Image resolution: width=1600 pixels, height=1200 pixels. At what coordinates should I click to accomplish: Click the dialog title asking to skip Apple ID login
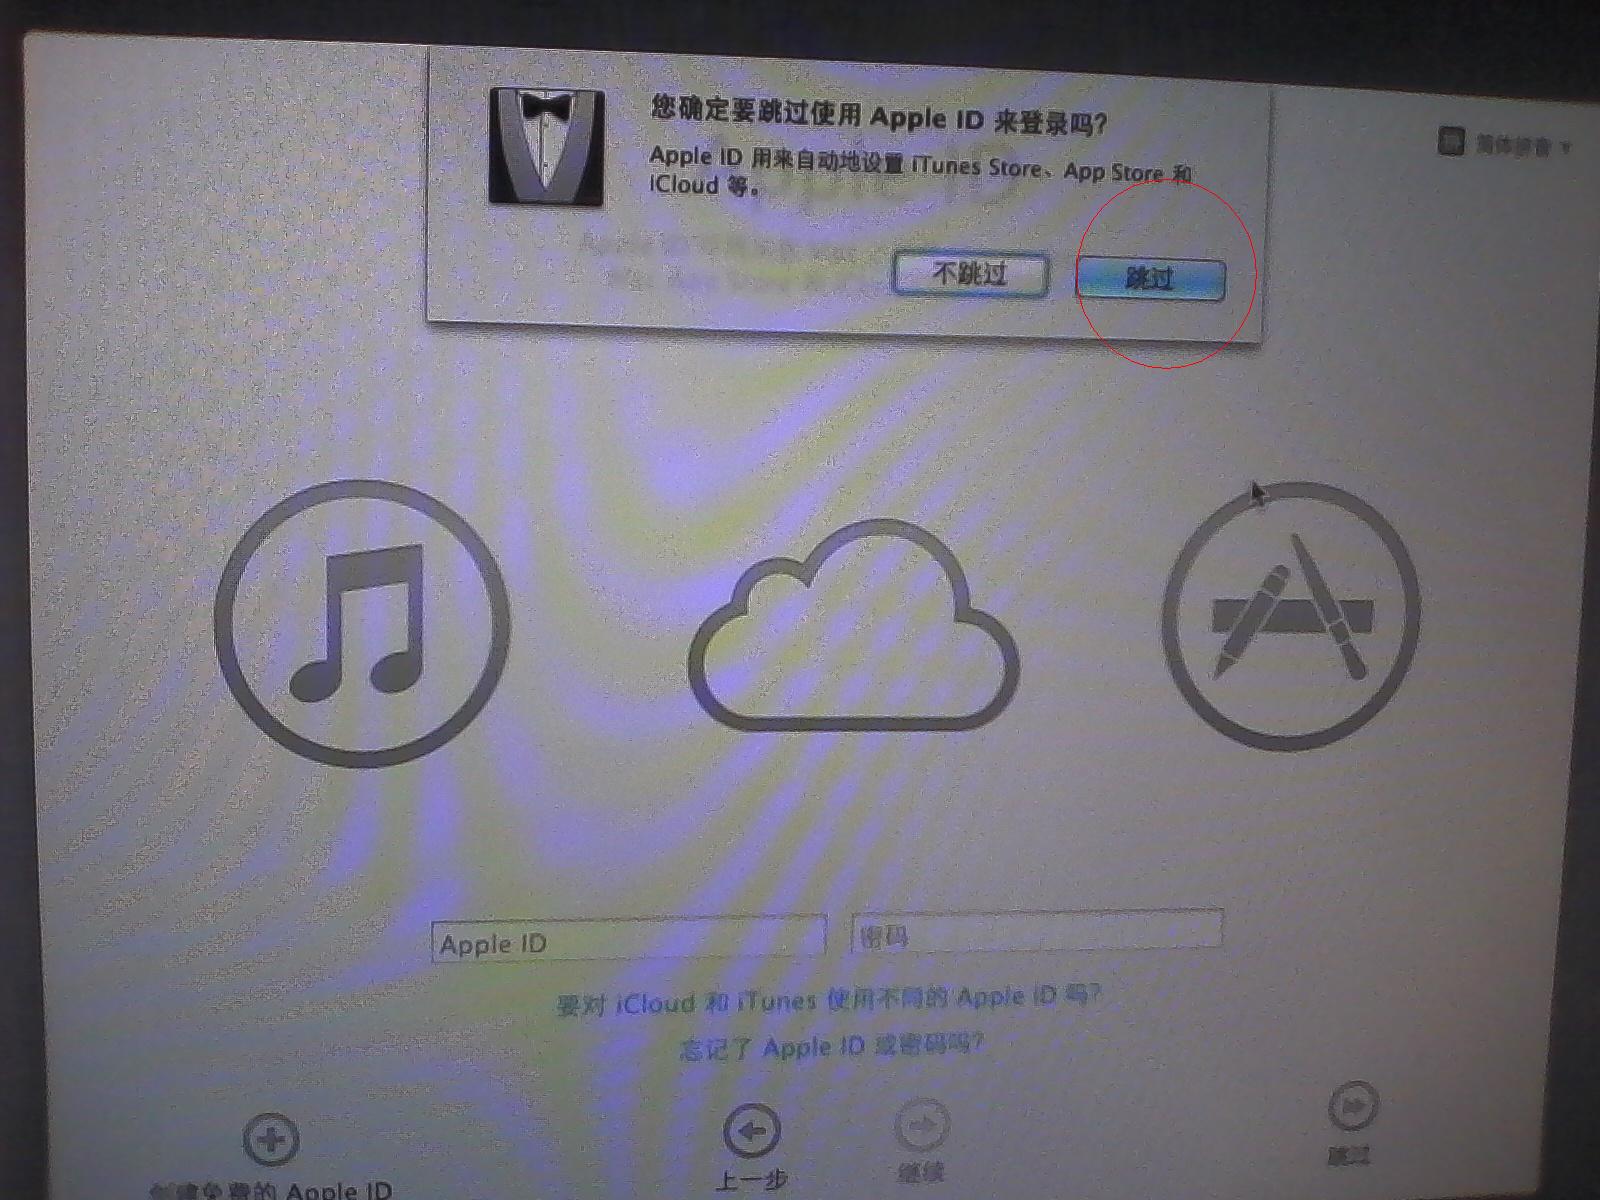pos(878,115)
